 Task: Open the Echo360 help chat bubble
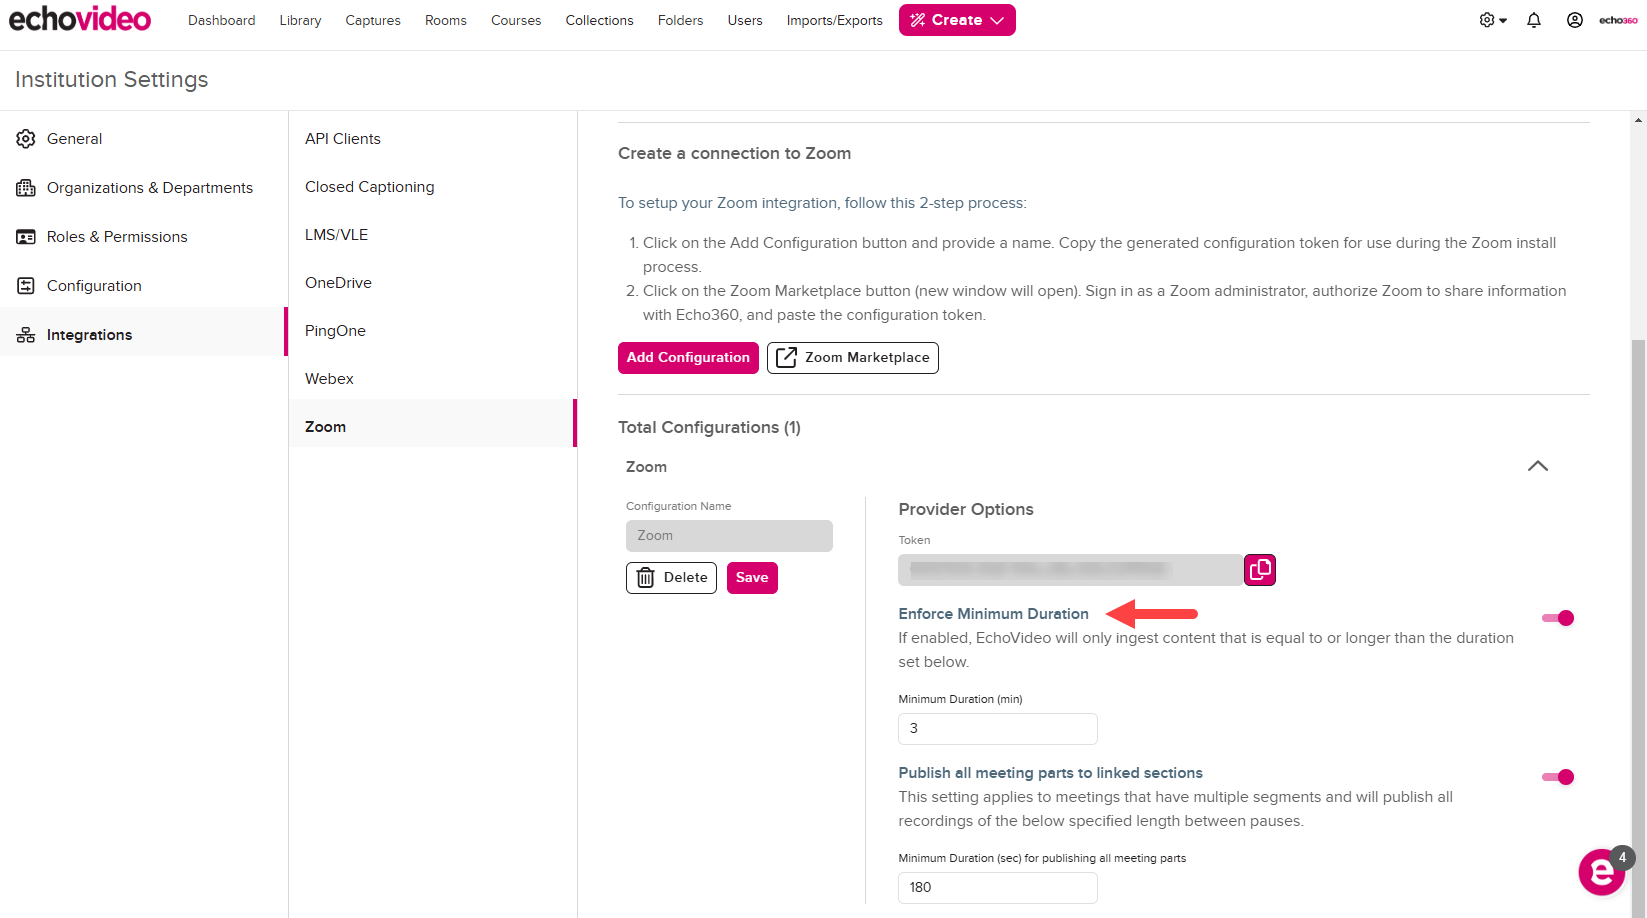[x=1601, y=872]
